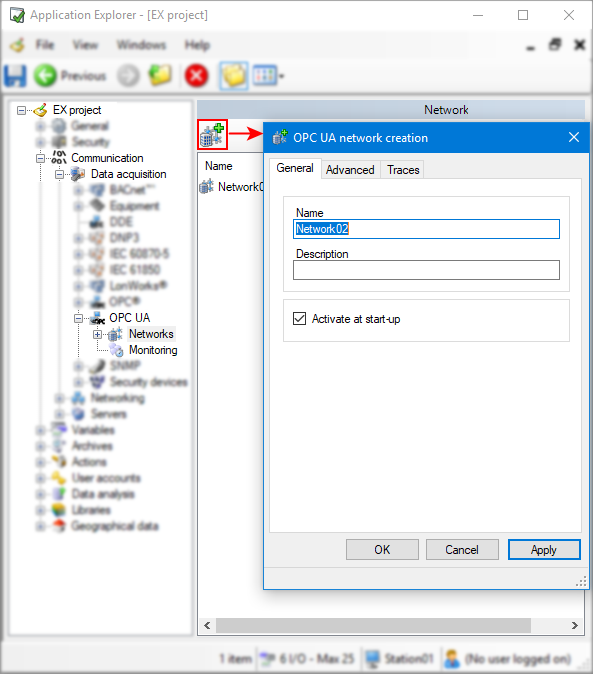Collapse the Data acquisition tree node
Screen dimensions: 593x674
59,175
